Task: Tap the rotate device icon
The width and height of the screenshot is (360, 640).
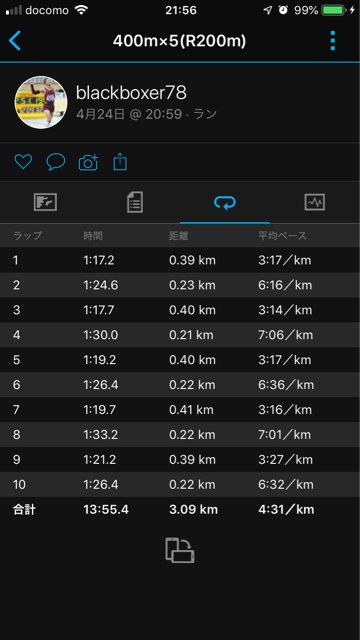Action: click(180, 550)
